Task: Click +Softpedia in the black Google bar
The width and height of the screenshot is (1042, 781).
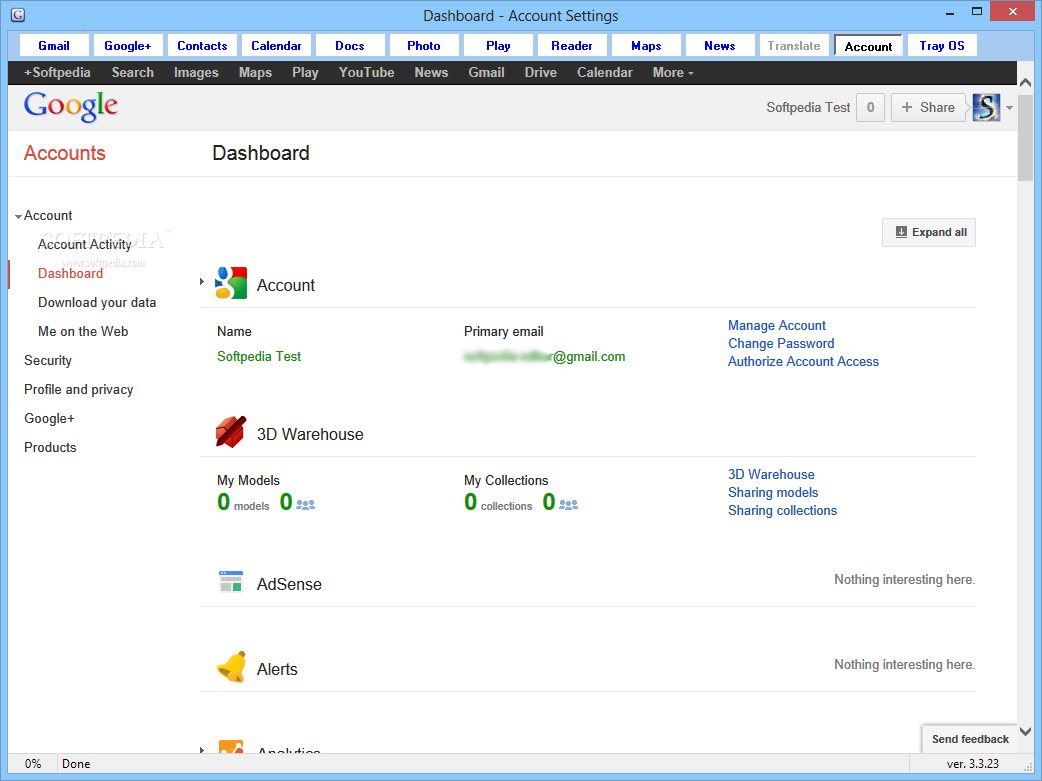Action: 57,72
